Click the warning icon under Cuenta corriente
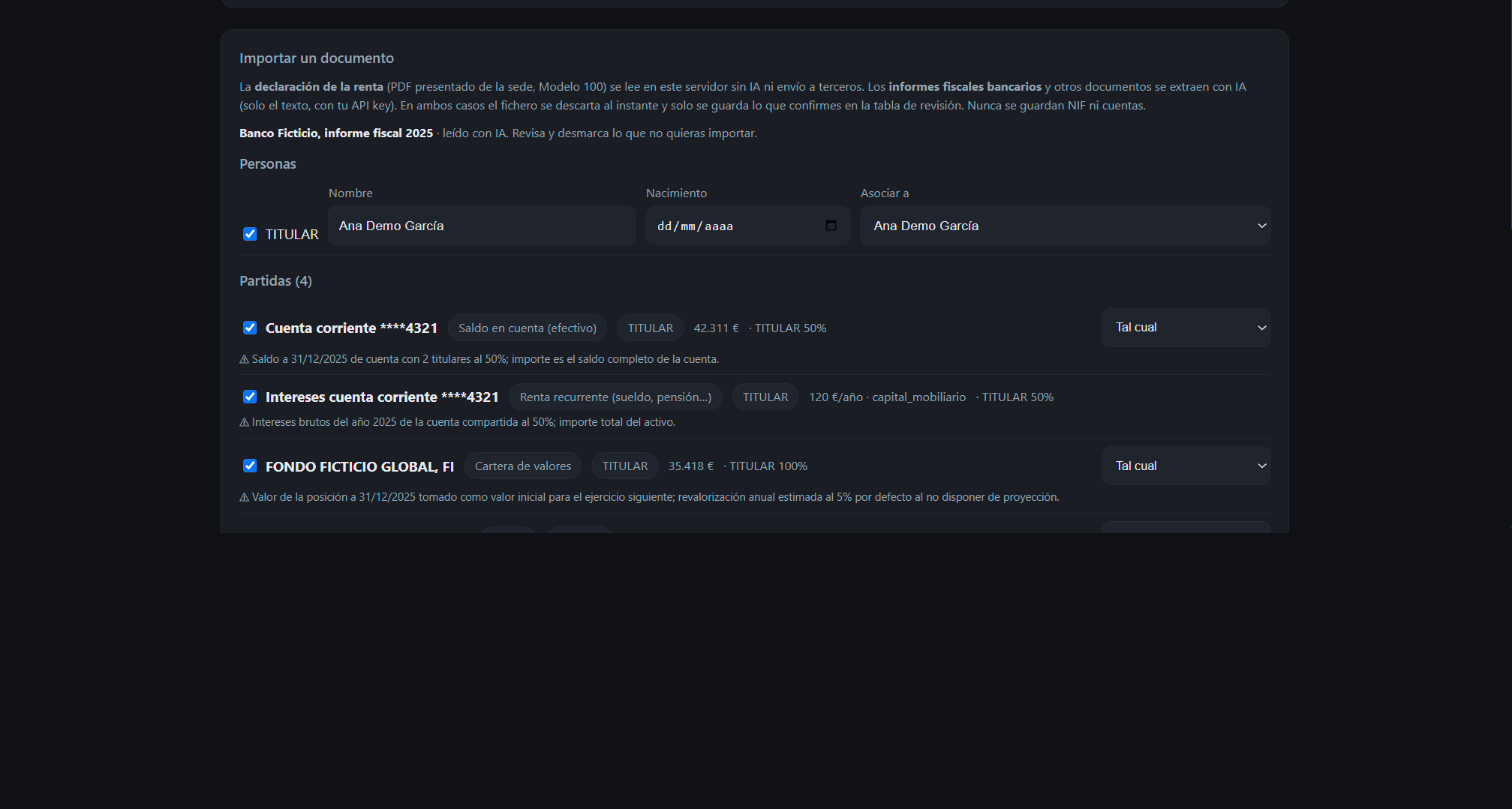 click(244, 359)
